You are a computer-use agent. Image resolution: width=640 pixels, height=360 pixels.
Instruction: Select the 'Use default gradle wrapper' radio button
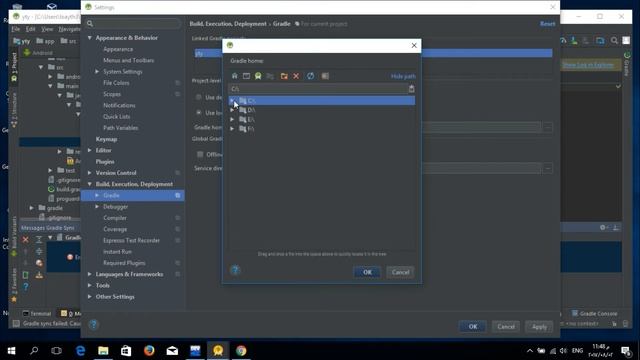coord(199,97)
